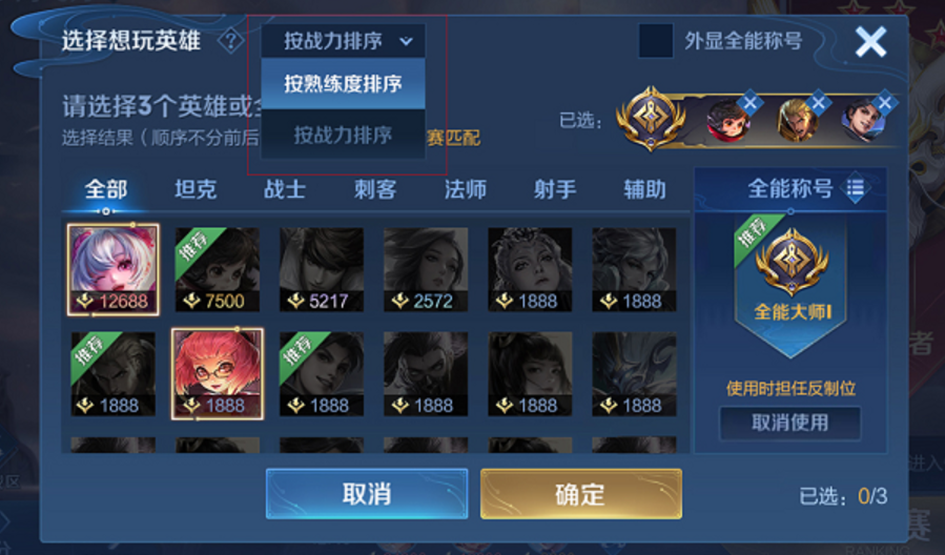Open the 全能称号 list icon
This screenshot has height=555, width=945.
[855, 189]
